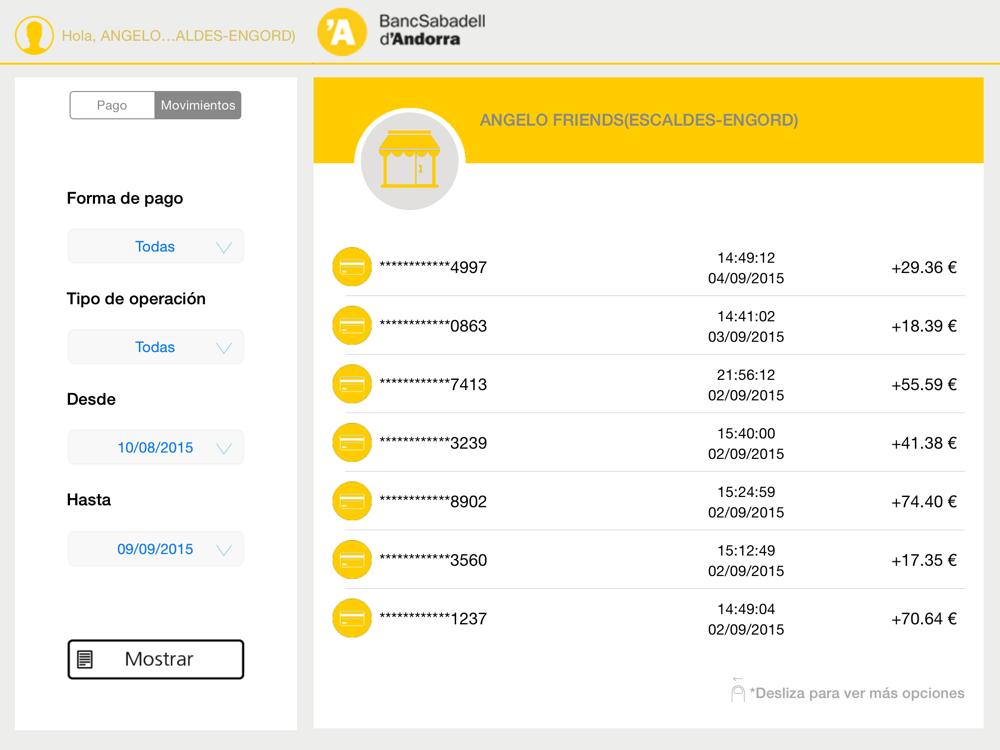This screenshot has height=750, width=1000.
Task: Tap the amount +18.39 €
Action: pyautogui.click(x=924, y=326)
